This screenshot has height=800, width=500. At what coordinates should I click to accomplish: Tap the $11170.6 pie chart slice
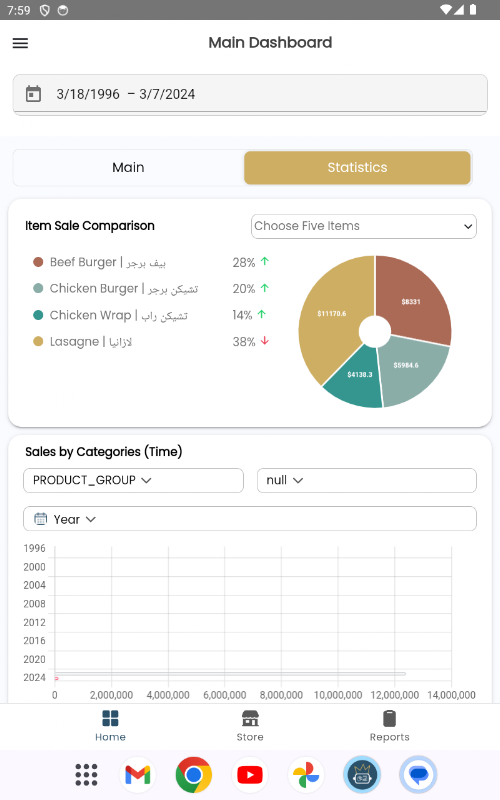(334, 316)
